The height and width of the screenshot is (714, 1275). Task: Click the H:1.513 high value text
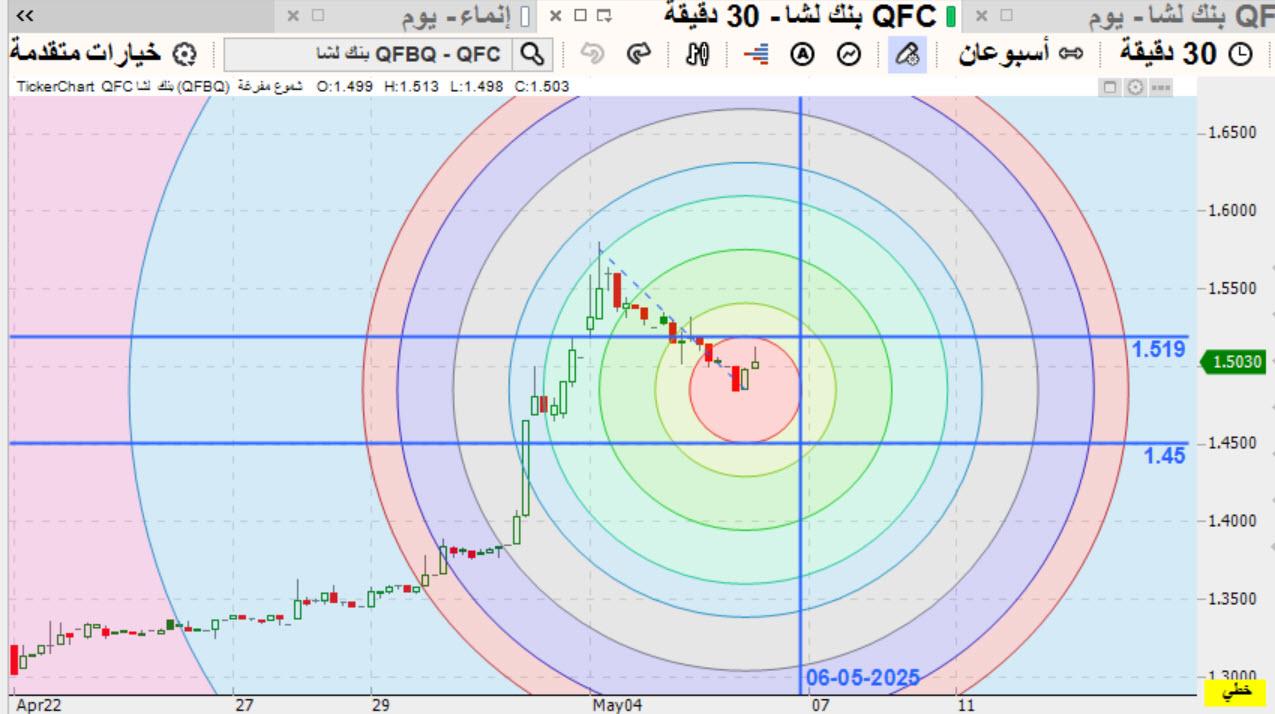[x=411, y=87]
